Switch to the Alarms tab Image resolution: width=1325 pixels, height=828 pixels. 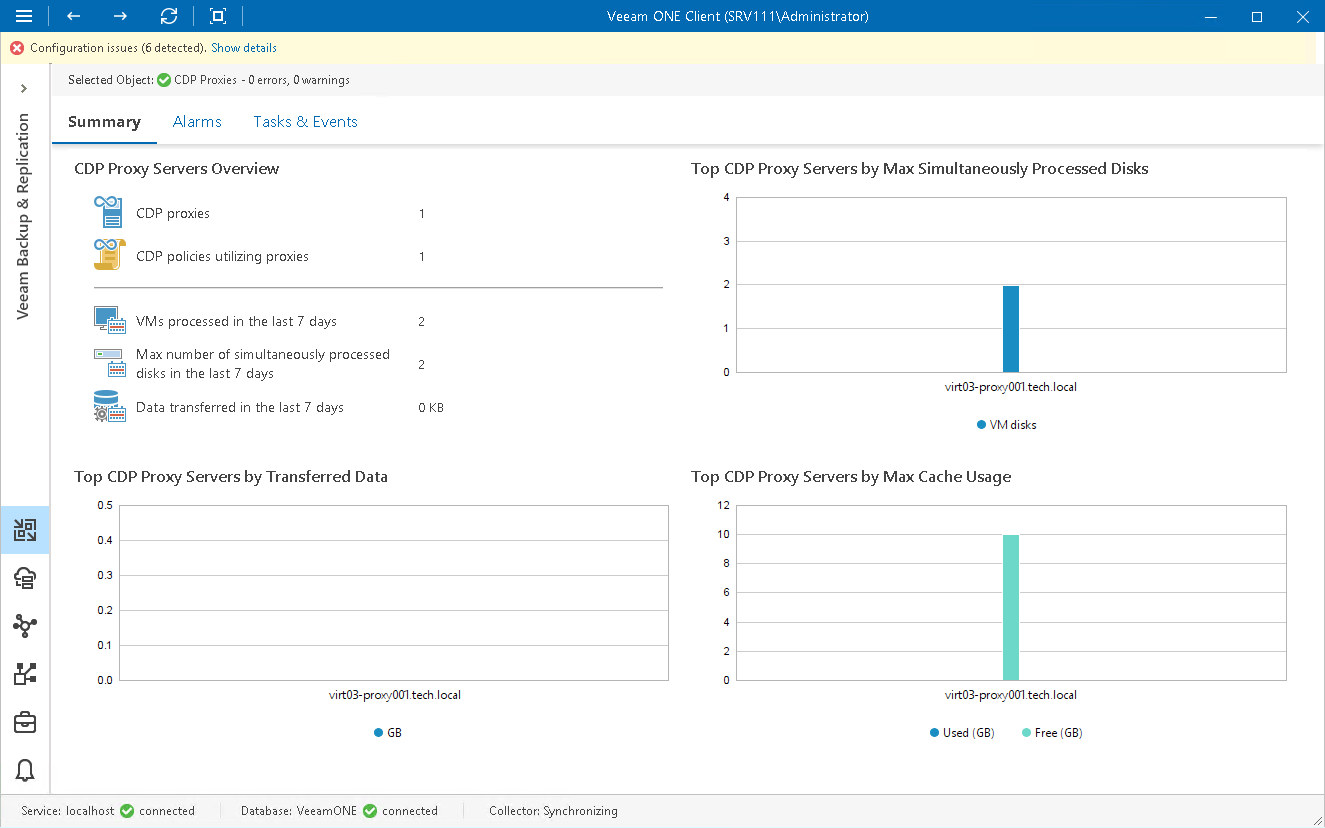tap(197, 122)
